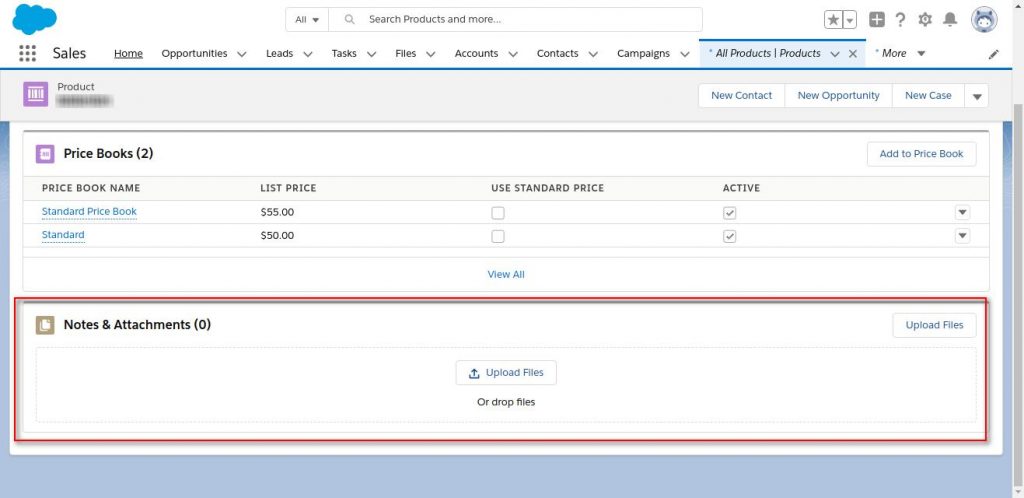Expand row actions for Standard Price Book
Image resolution: width=1024 pixels, height=498 pixels.
(x=962, y=212)
